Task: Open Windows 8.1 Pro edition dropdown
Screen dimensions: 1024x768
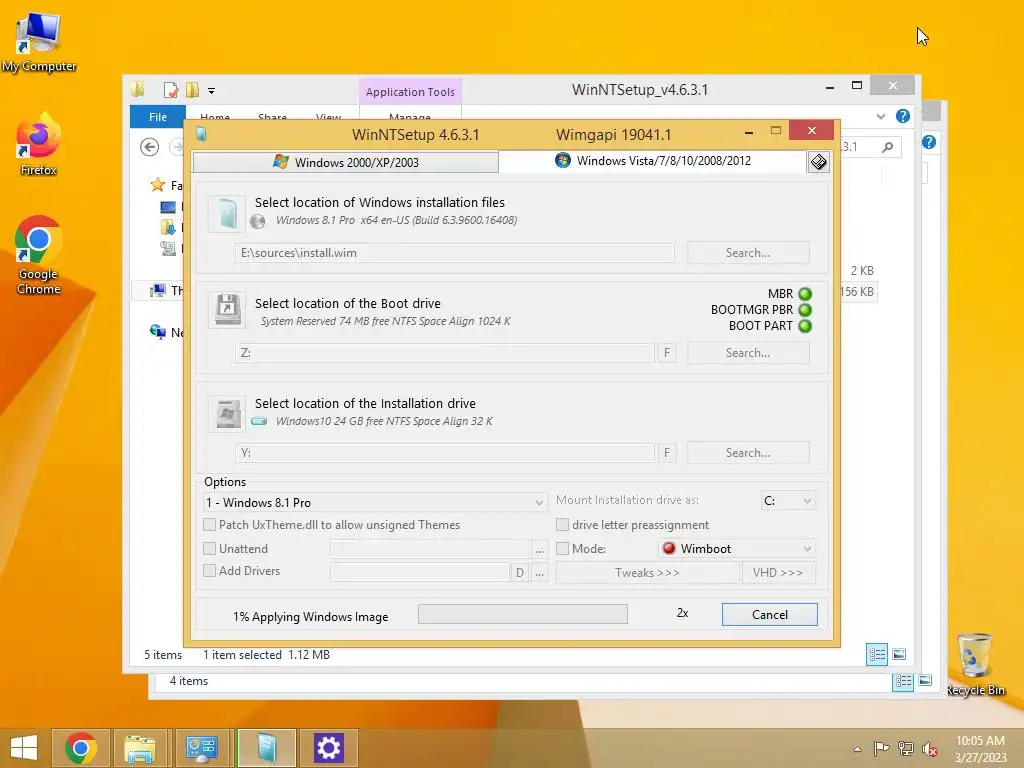Action: tap(374, 502)
